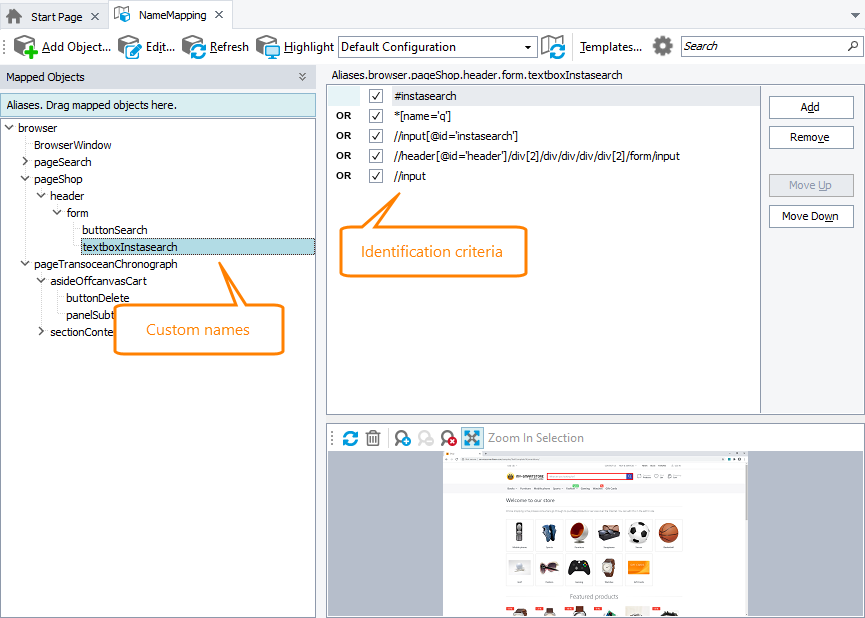
Task: Uncheck the *[name='q'] criterion checkbox
Action: (x=375, y=117)
